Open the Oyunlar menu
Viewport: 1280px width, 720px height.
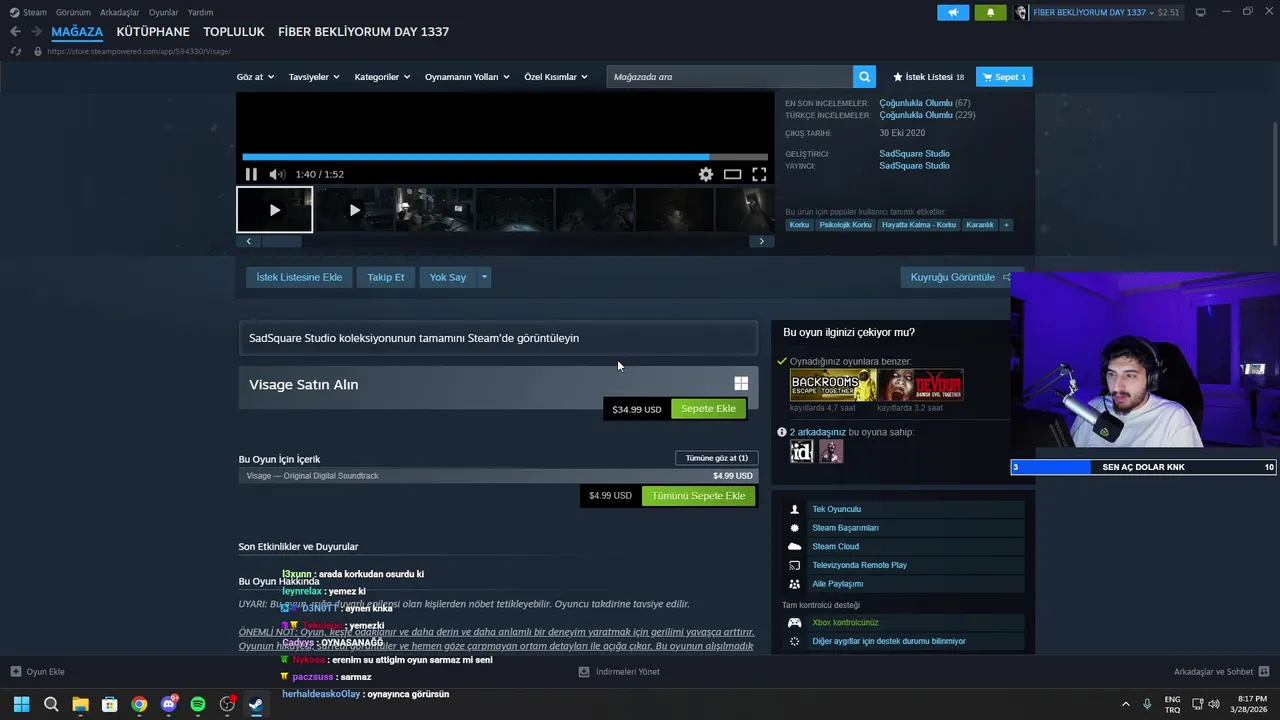[x=164, y=12]
